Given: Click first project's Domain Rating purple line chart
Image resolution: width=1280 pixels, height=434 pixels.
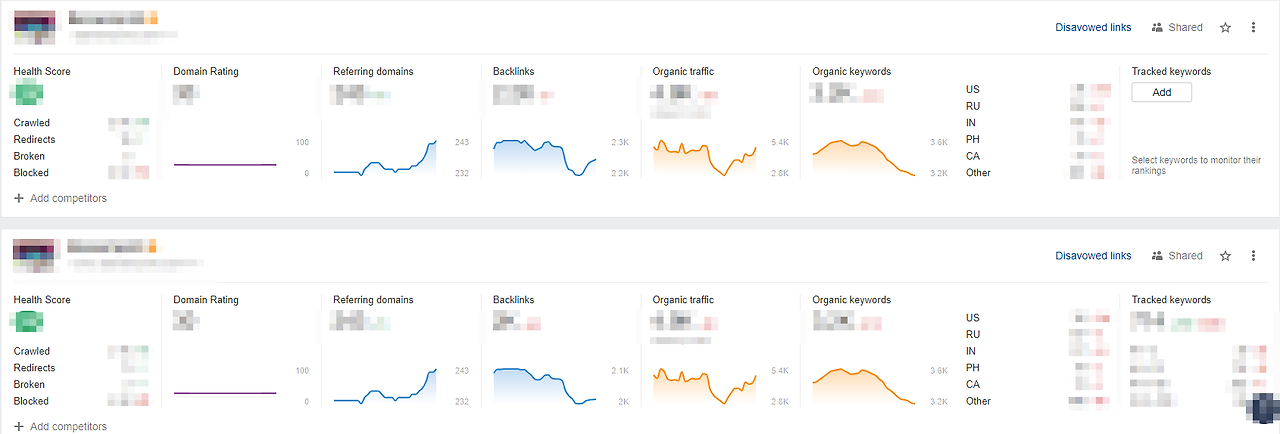Looking at the screenshot, I should coord(225,164).
